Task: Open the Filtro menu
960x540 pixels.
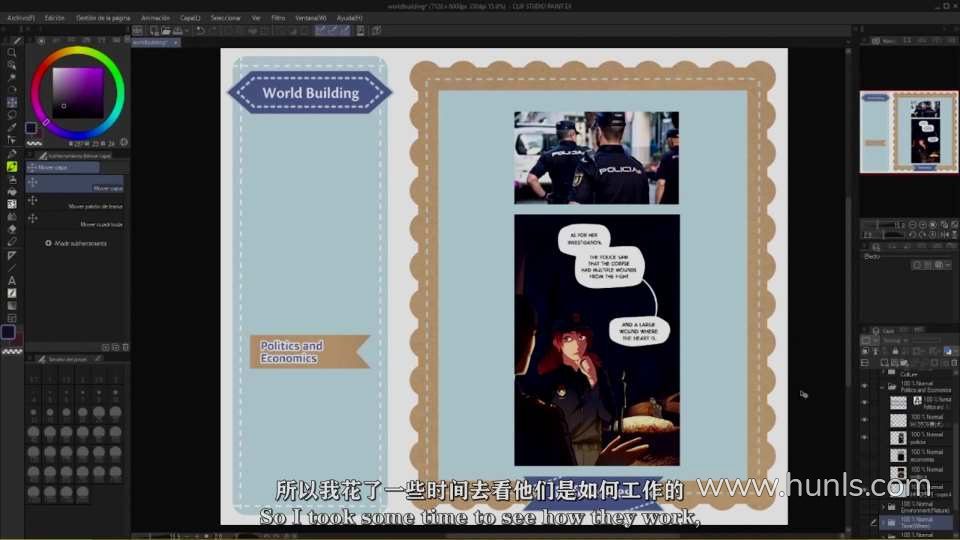Action: coord(278,18)
